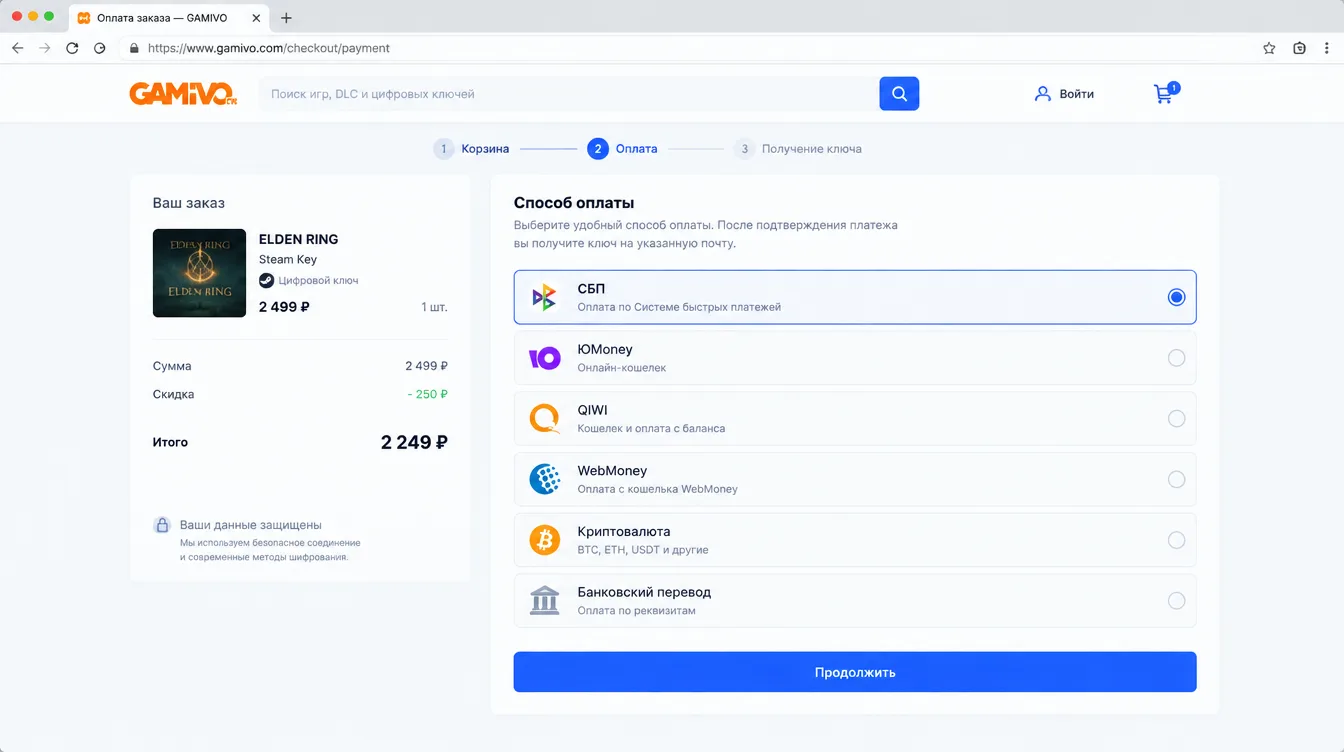The width and height of the screenshot is (1344, 752).
Task: Bookmark page with the star icon
Action: pos(1269,48)
